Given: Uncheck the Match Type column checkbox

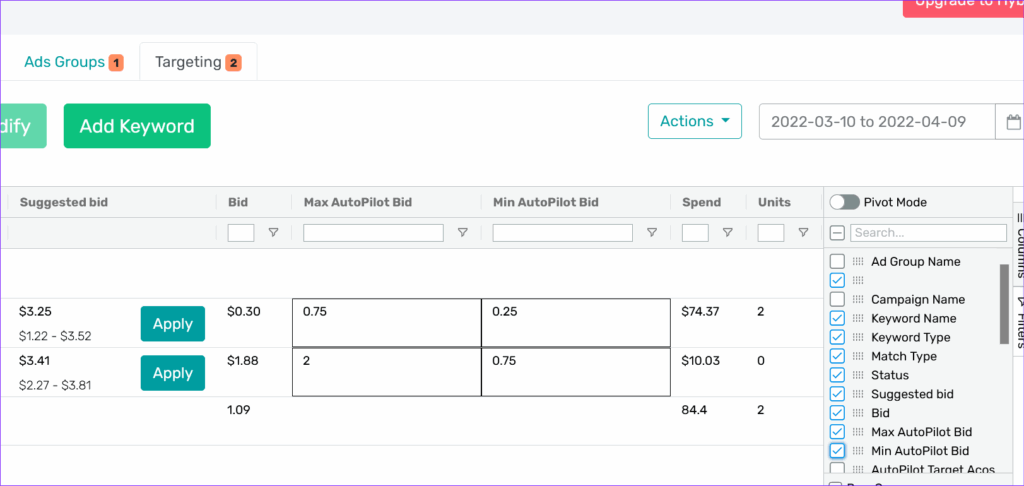Looking at the screenshot, I should click(837, 356).
